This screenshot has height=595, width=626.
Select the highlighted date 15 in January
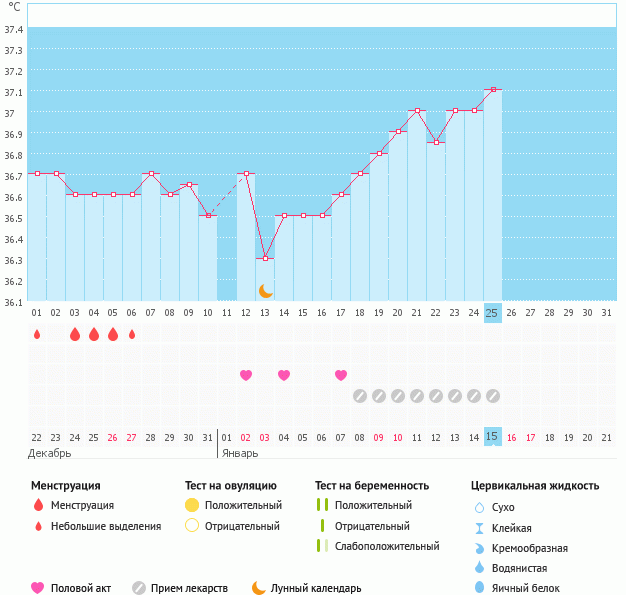(x=492, y=437)
